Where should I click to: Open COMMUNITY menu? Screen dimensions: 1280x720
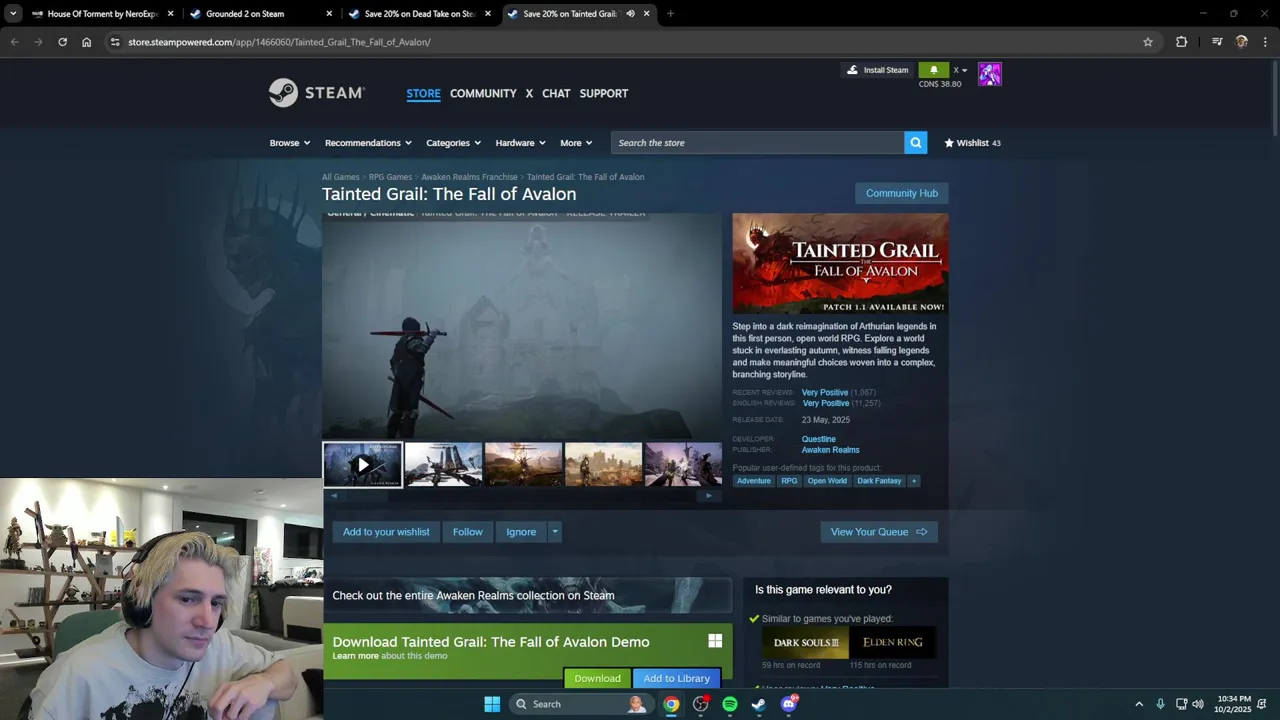[483, 93]
